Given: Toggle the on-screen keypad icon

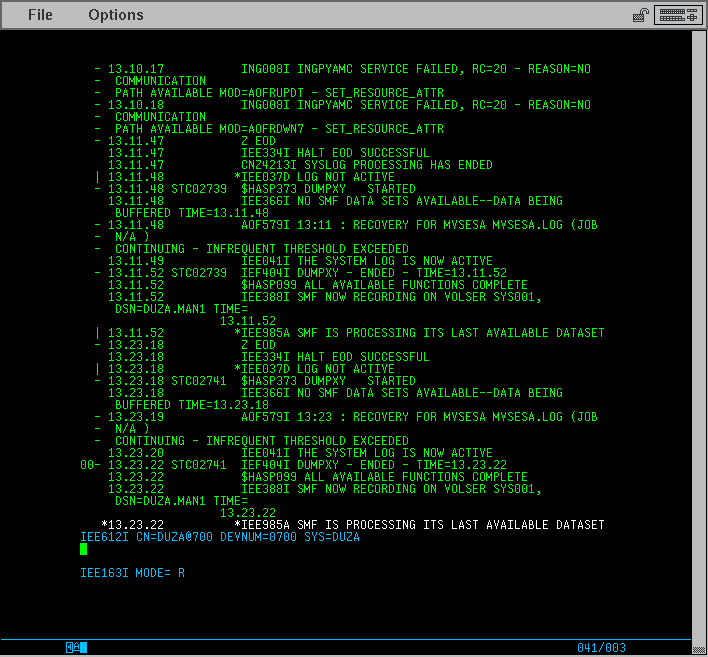Looking at the screenshot, I should click(x=678, y=15).
